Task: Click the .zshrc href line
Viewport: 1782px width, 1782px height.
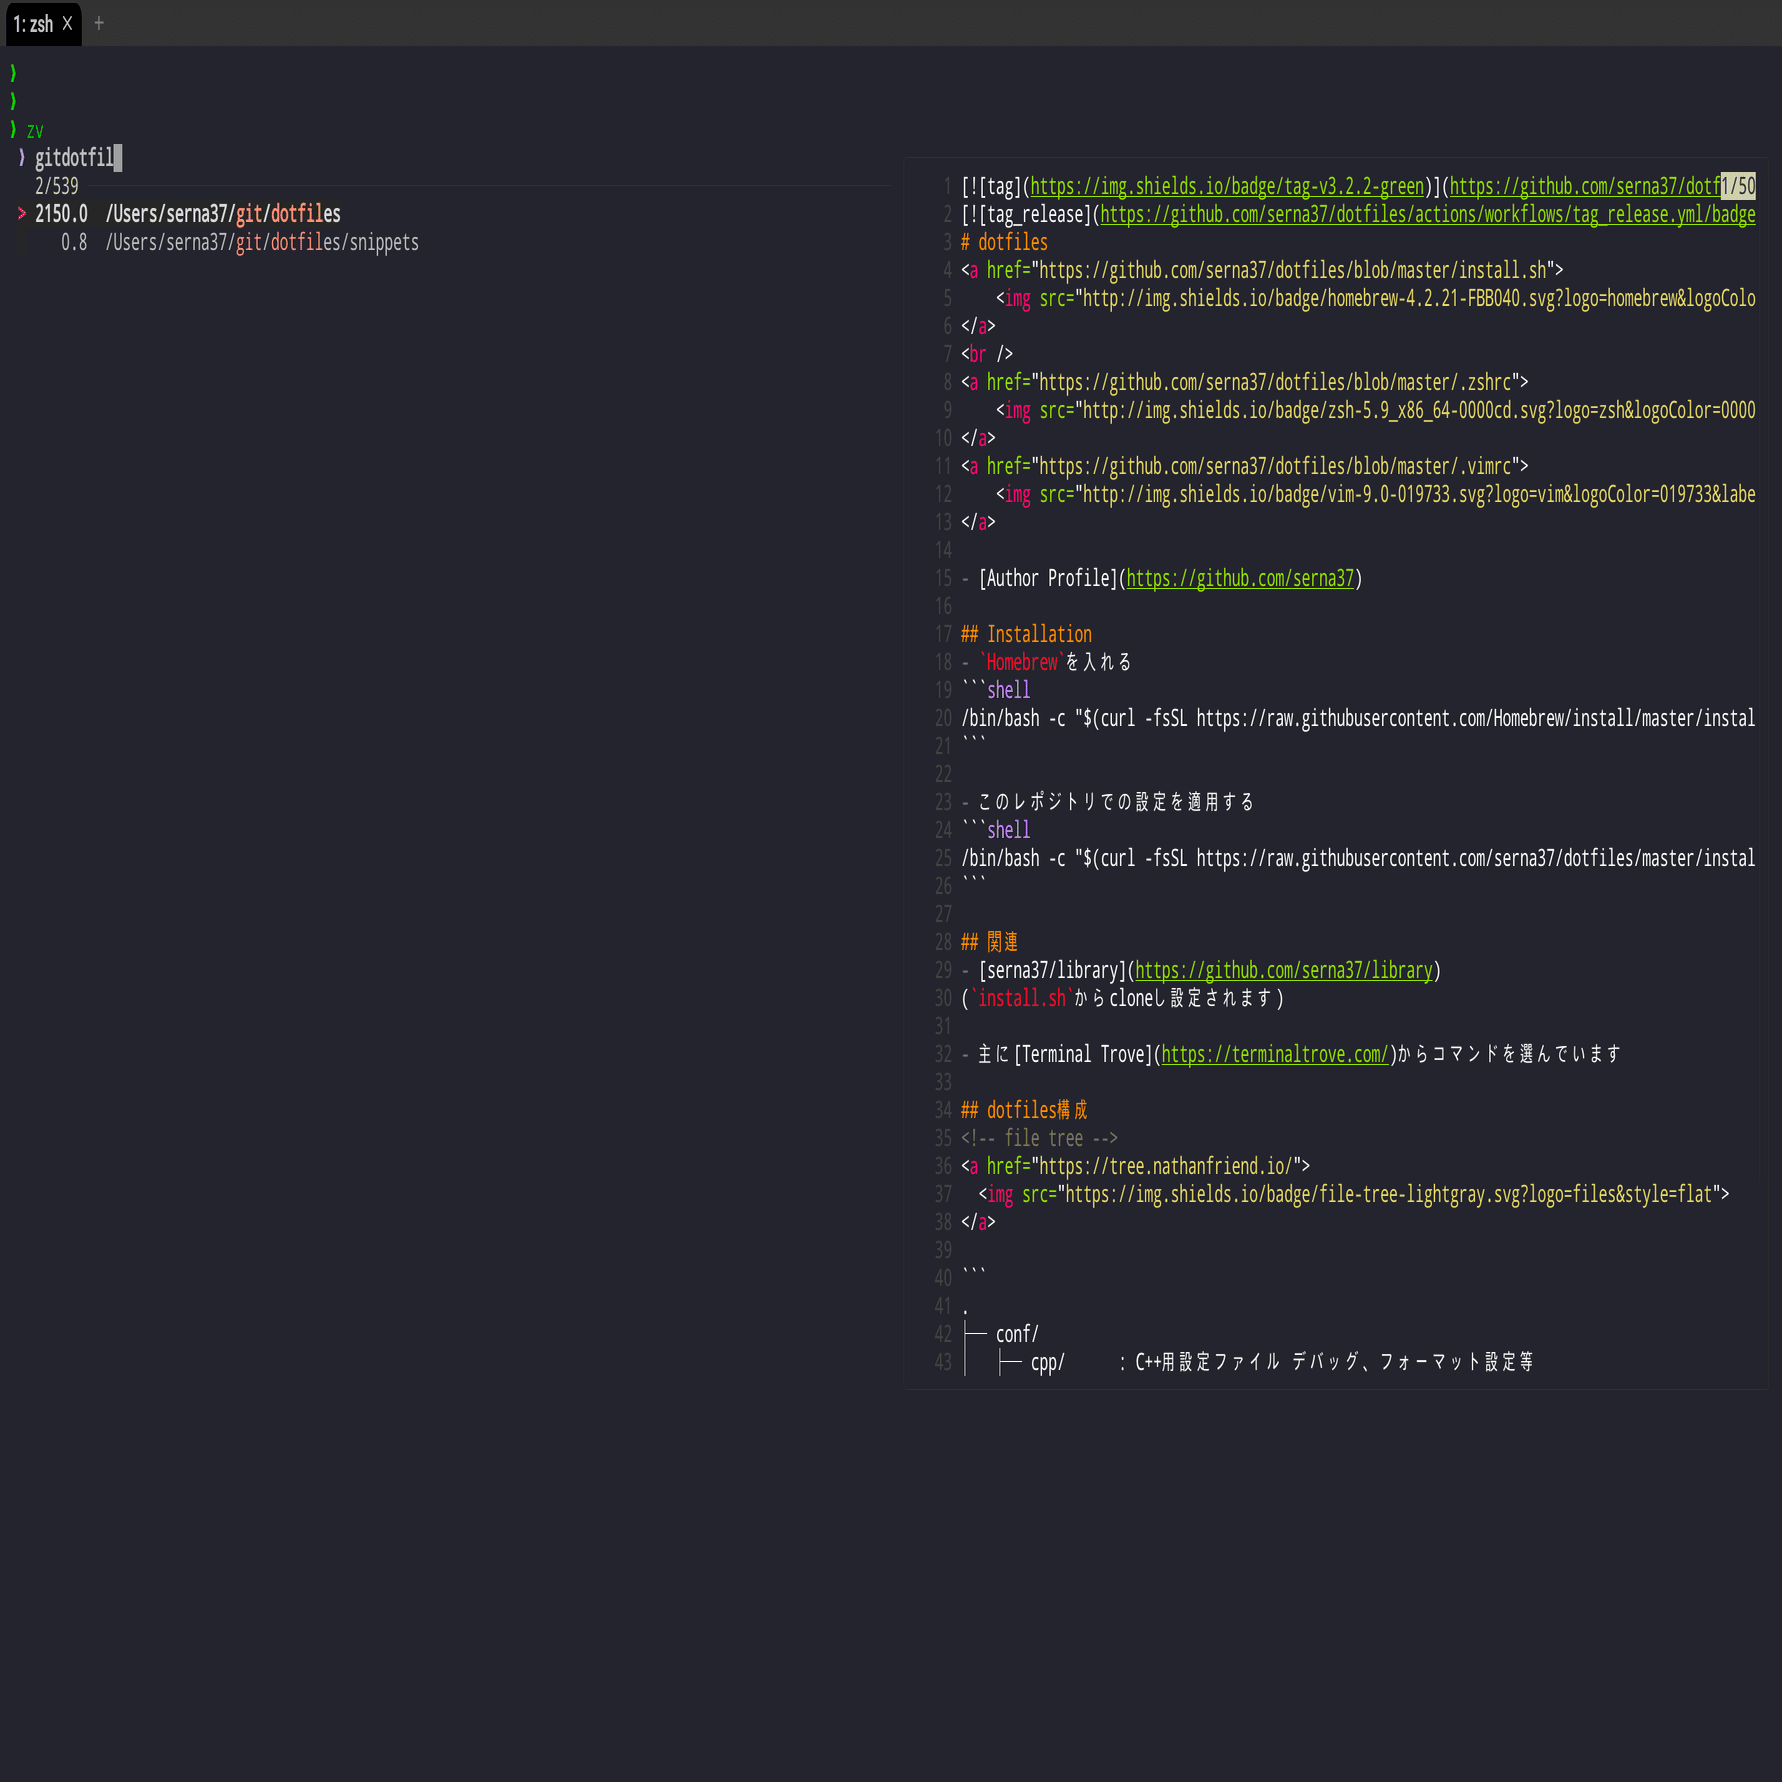Action: coord(1244,382)
